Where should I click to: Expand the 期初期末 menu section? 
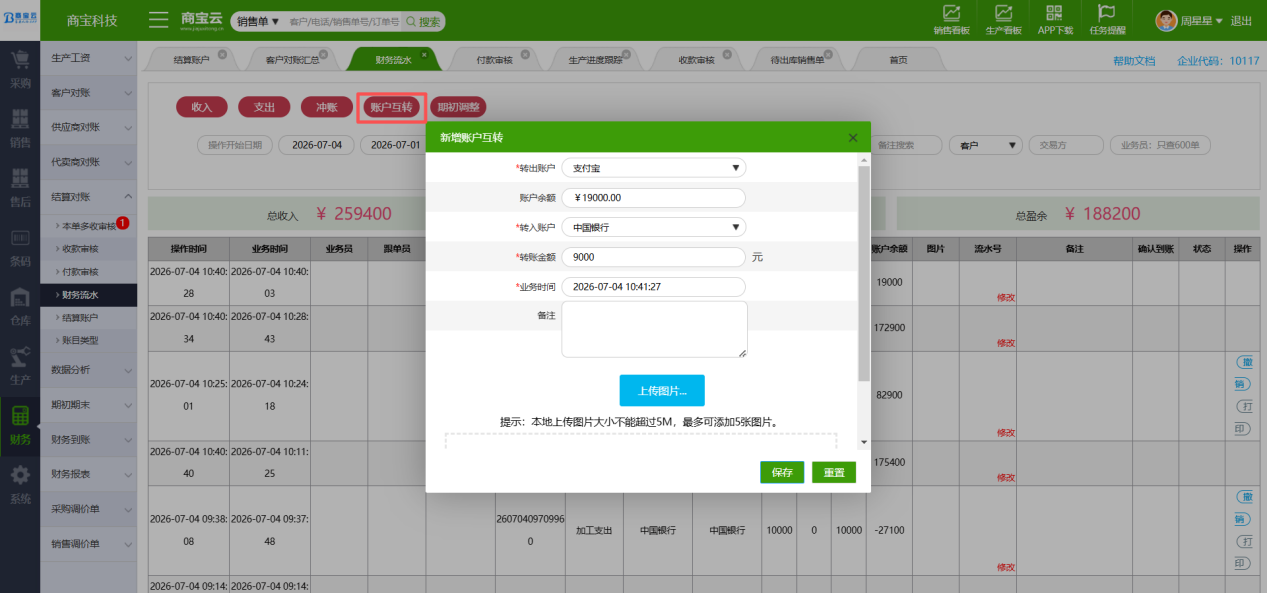pos(89,404)
